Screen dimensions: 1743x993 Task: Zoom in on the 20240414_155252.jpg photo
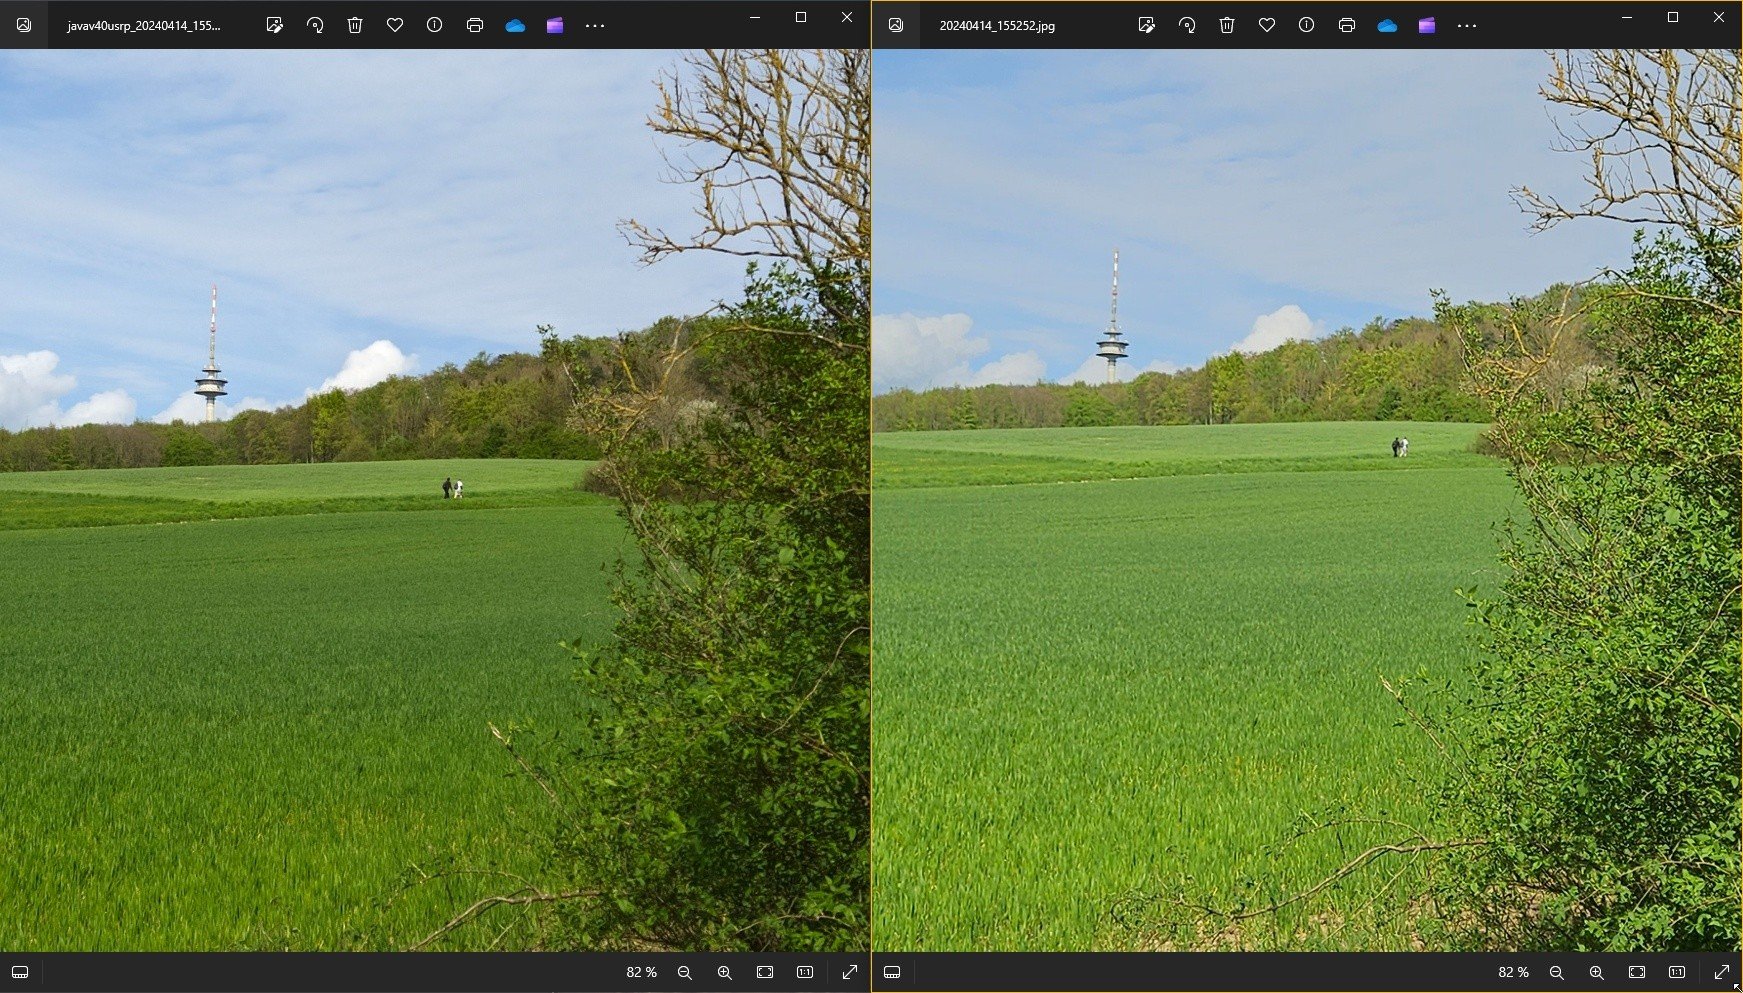tap(1597, 972)
